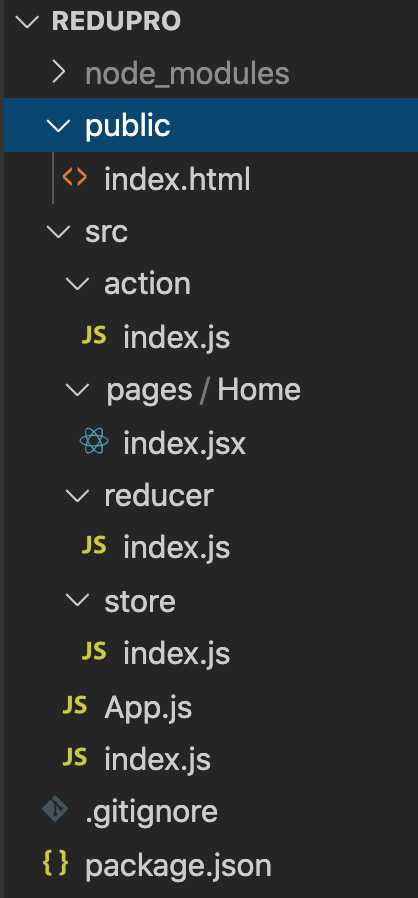Open the .gitignore file
Screen dimensions: 418x898
151,812
